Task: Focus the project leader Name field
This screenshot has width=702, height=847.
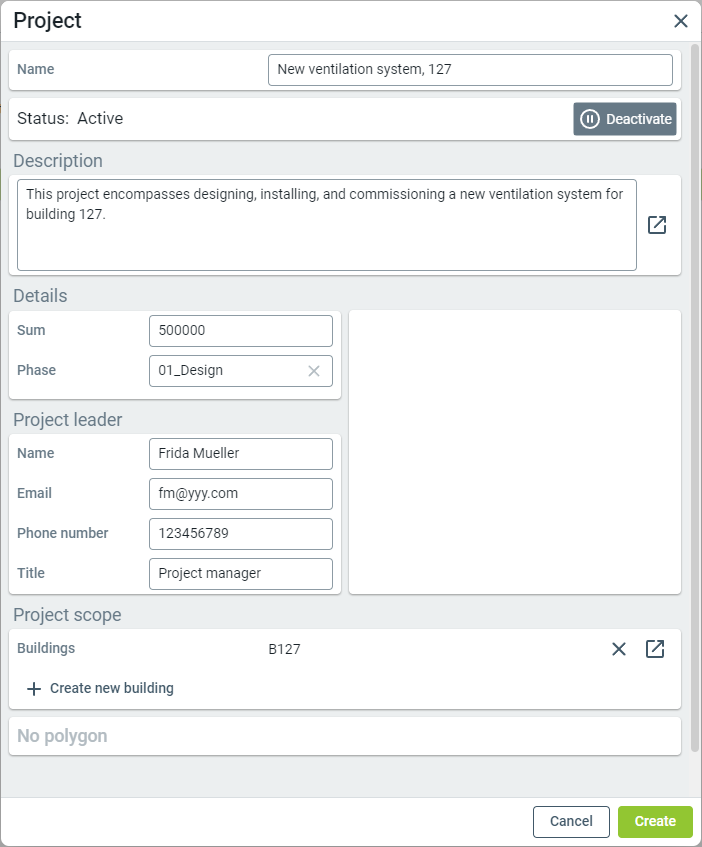Action: [240, 454]
